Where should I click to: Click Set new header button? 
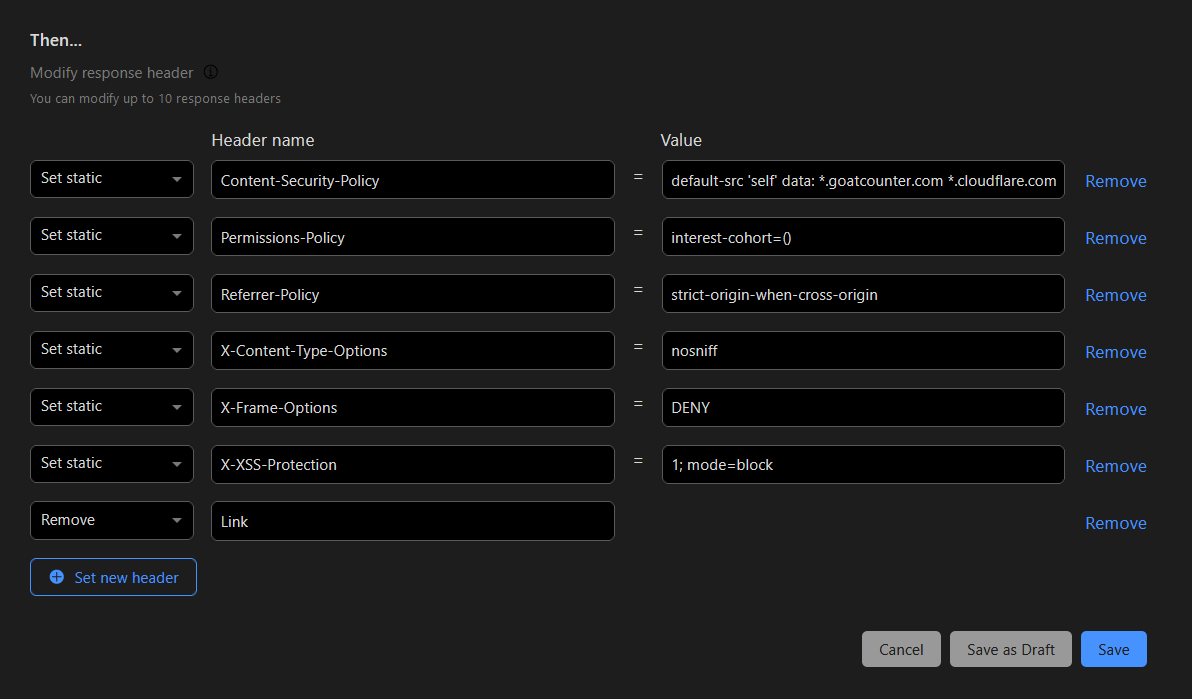tap(113, 577)
